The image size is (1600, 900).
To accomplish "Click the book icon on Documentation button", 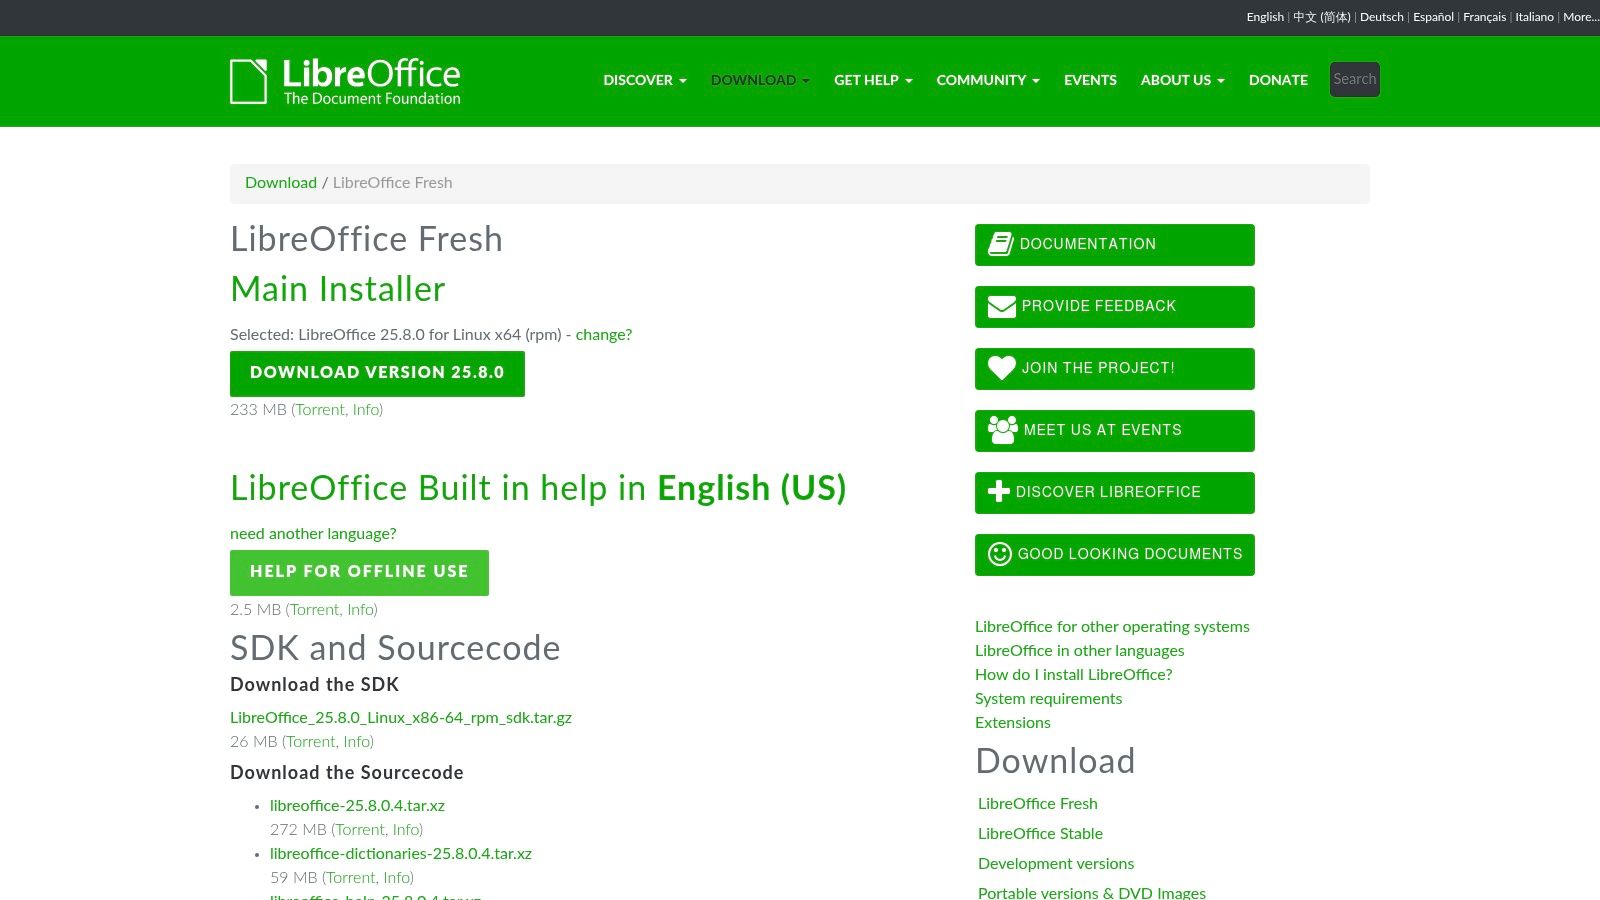I will pos(999,243).
